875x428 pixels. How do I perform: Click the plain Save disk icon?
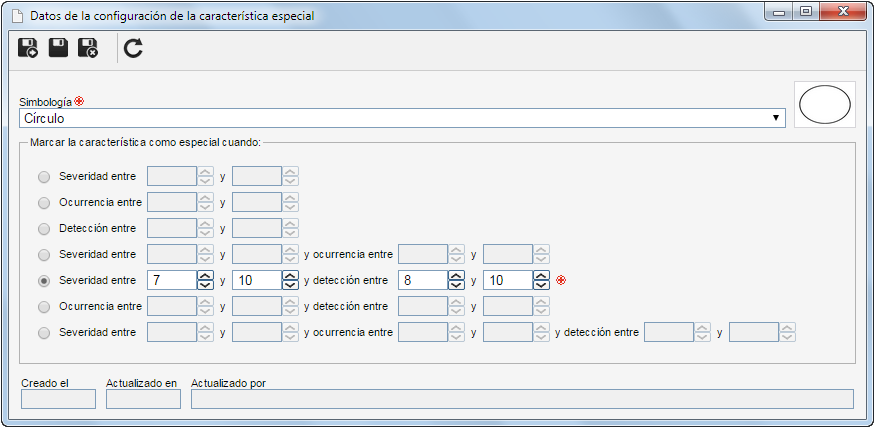tap(58, 48)
